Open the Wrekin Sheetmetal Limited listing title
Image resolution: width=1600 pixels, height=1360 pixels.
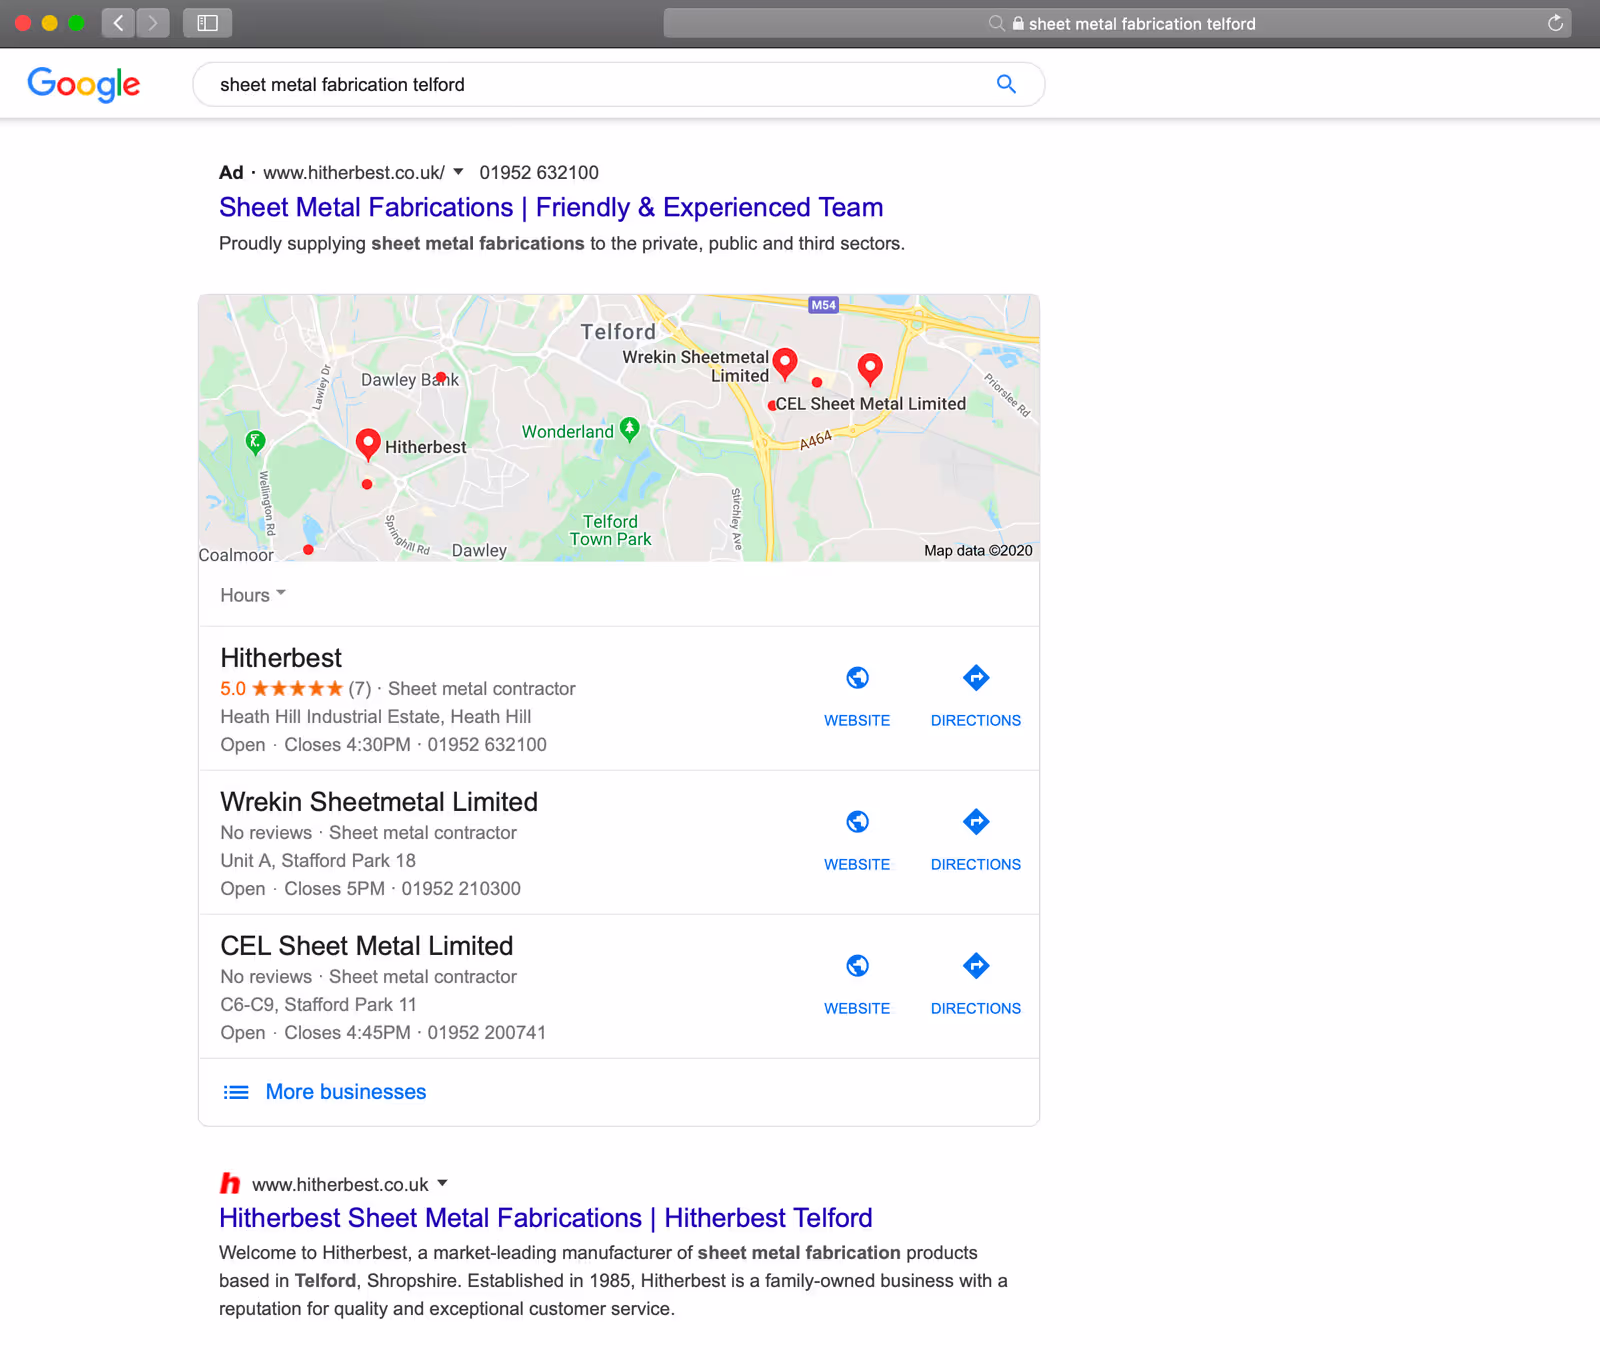(x=379, y=802)
